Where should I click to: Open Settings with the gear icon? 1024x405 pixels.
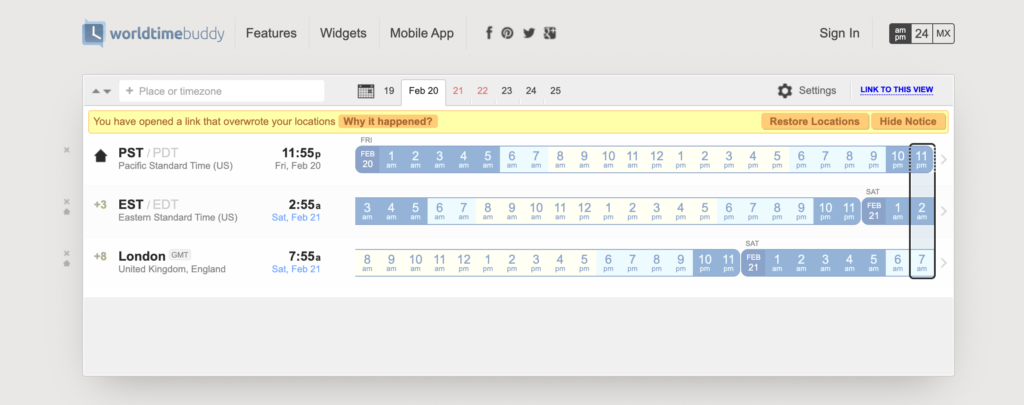(785, 91)
